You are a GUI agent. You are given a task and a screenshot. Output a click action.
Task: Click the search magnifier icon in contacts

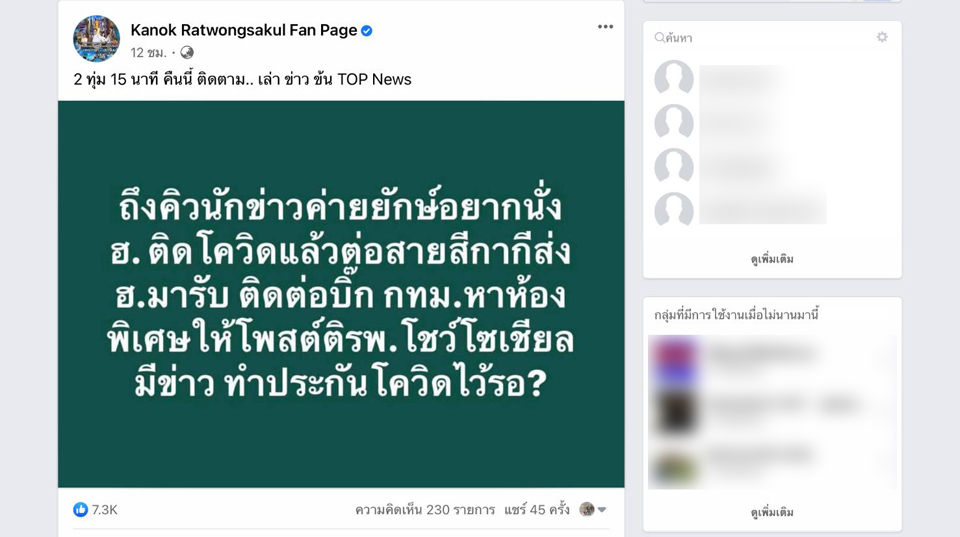click(659, 38)
